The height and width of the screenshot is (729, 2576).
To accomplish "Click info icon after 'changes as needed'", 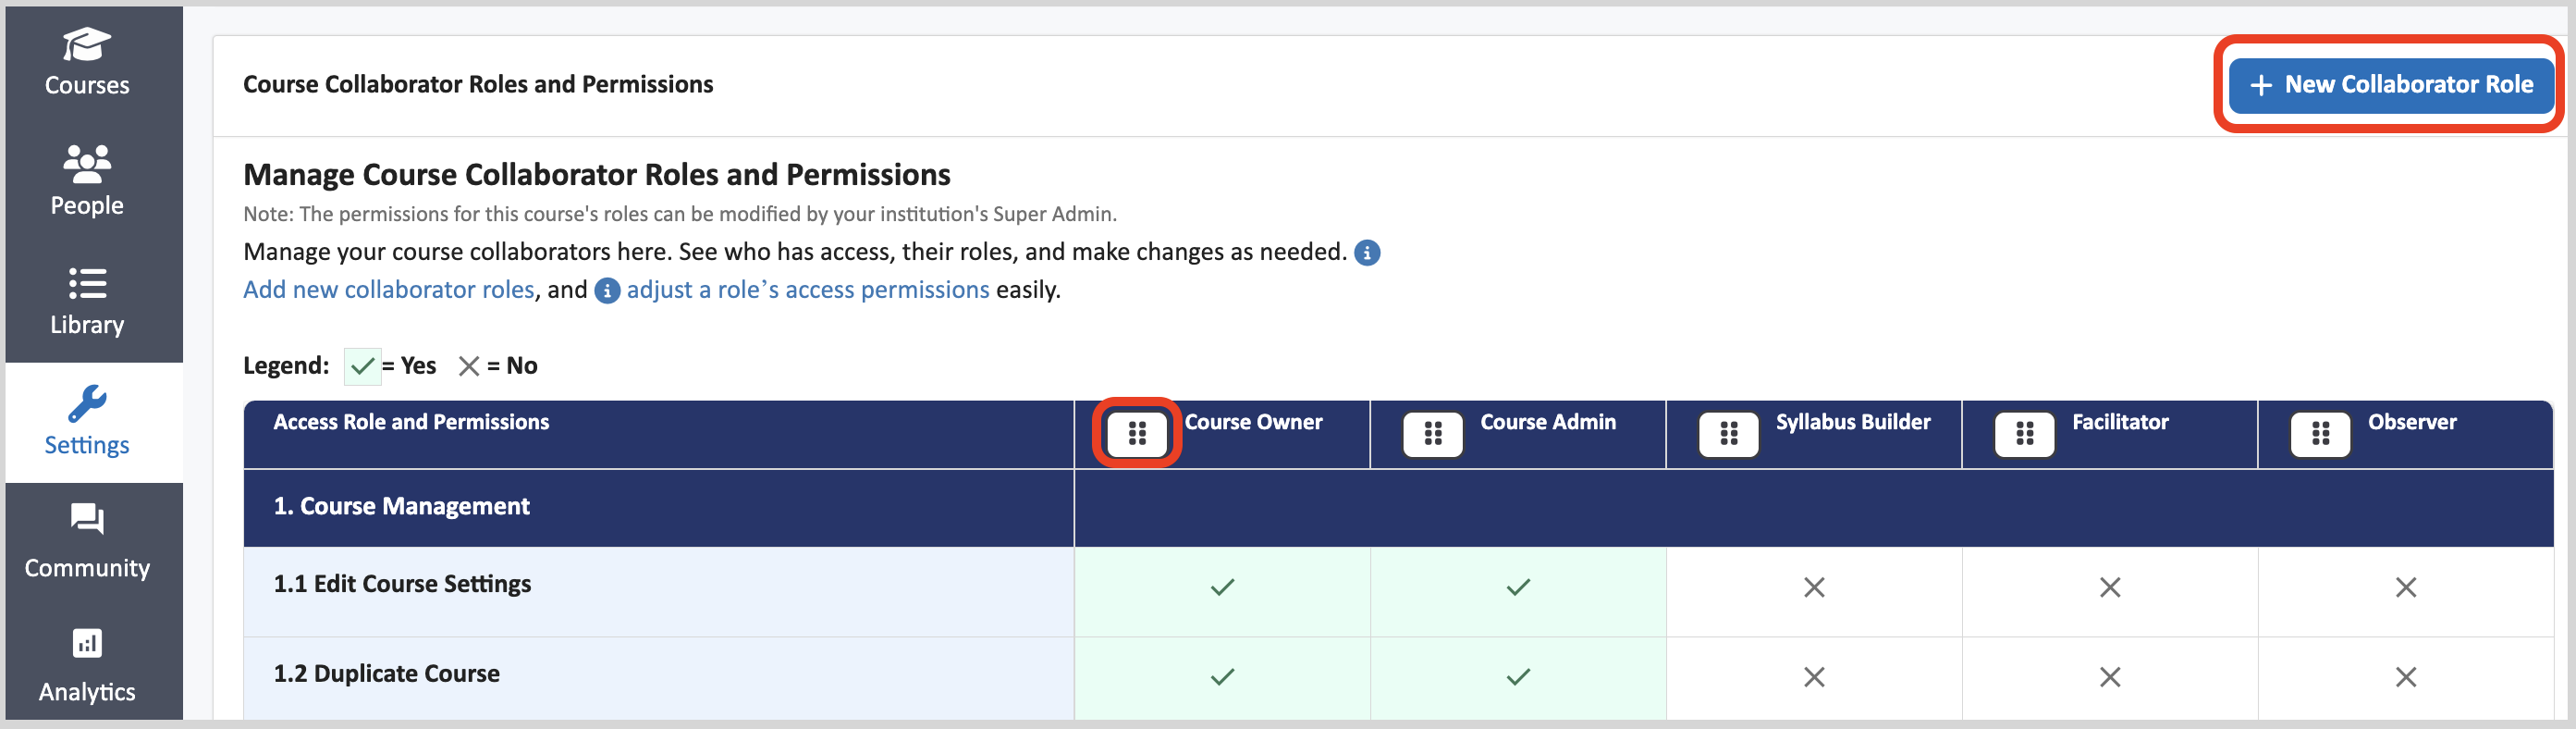I will click(1367, 253).
